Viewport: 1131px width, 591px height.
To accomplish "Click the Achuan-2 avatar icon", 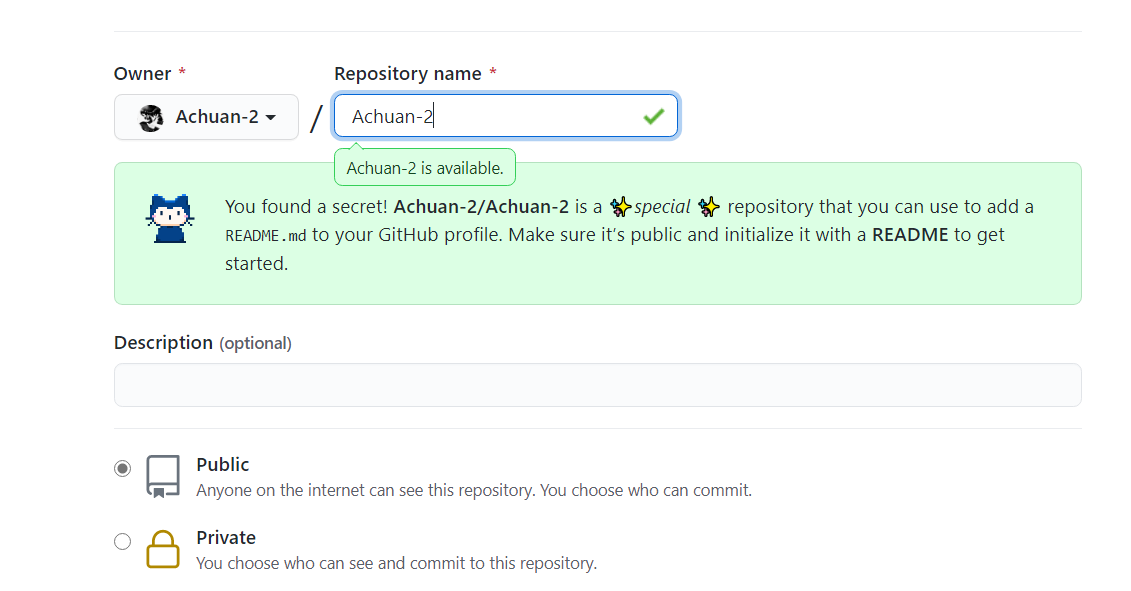I will click(150, 117).
